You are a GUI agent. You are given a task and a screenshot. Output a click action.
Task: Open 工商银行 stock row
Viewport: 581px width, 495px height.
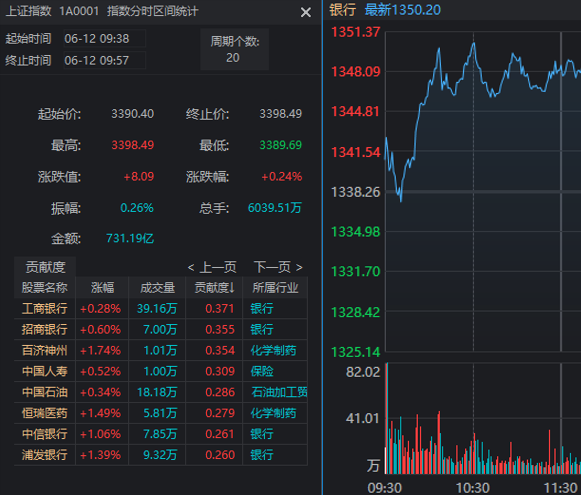(161, 308)
